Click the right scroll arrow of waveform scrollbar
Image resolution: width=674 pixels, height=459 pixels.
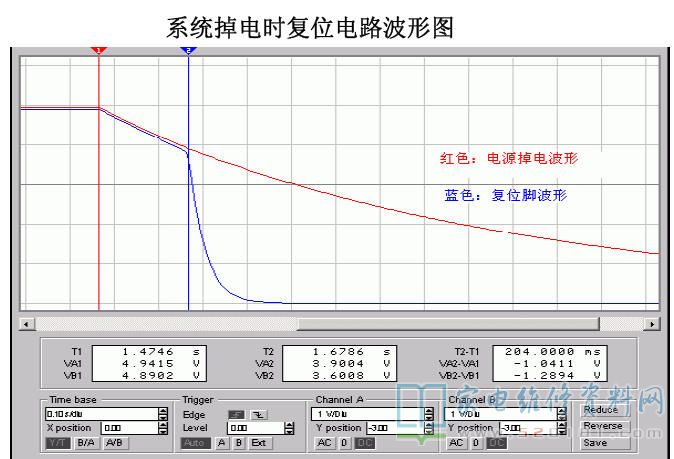point(653,324)
